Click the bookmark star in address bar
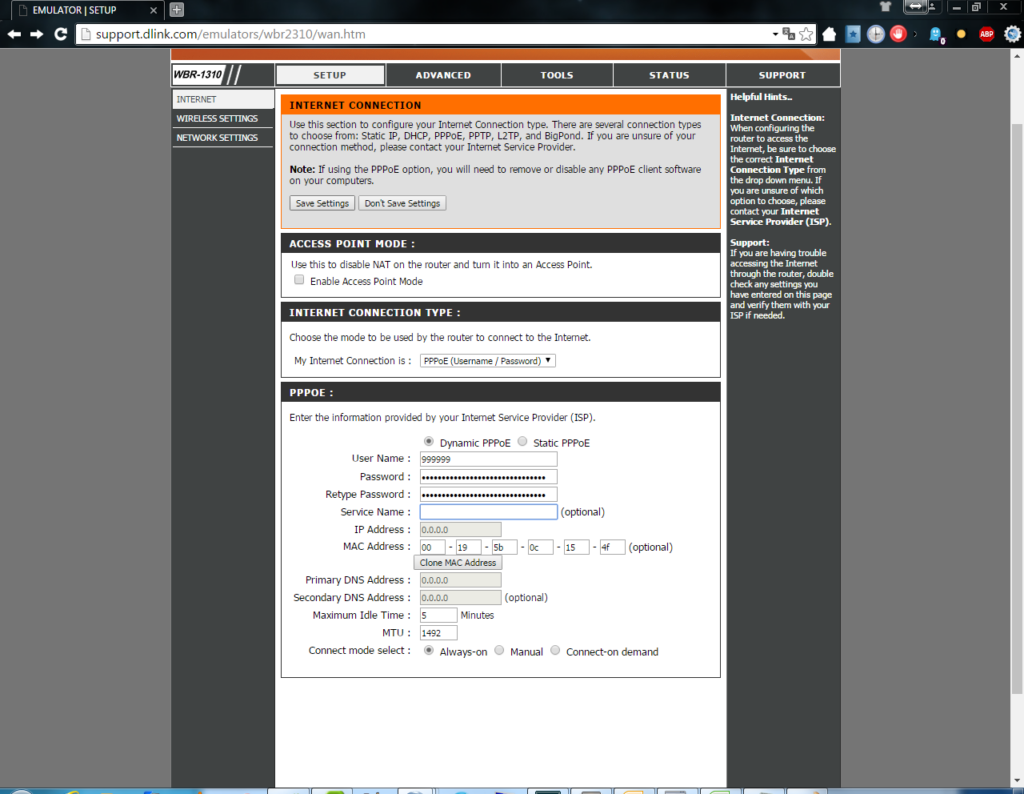 tap(806, 34)
